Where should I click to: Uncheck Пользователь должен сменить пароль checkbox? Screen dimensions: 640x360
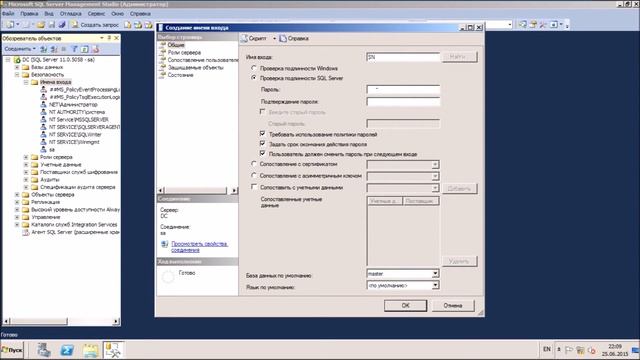262,153
